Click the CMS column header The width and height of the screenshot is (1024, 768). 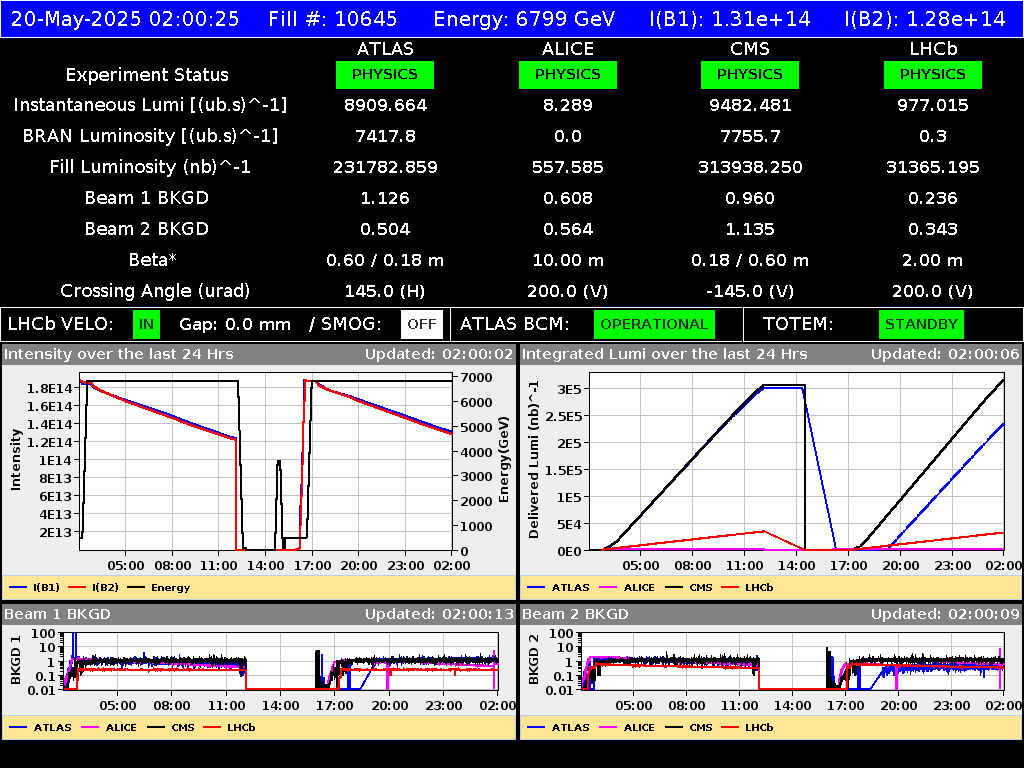tap(750, 49)
